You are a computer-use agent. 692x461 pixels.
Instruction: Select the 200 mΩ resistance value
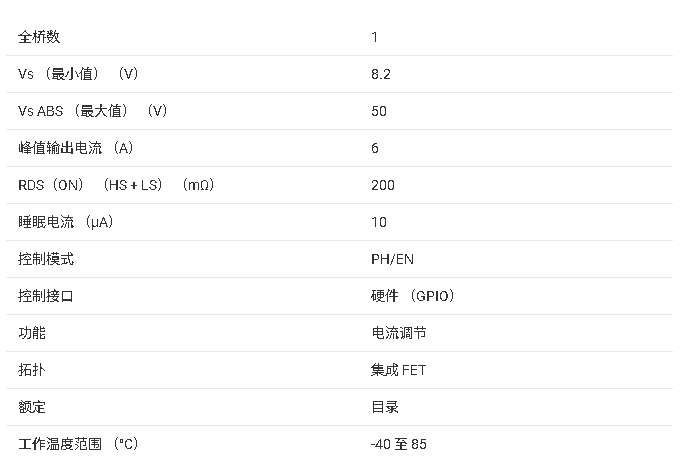(383, 185)
